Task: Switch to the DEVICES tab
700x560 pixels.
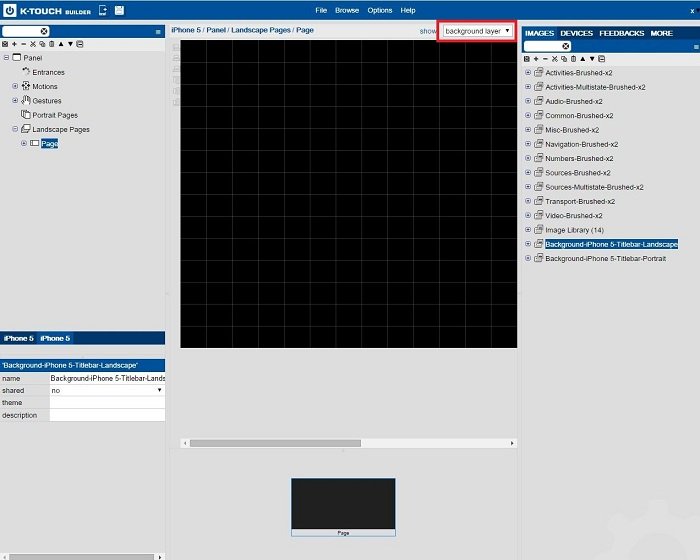Action: [x=576, y=33]
